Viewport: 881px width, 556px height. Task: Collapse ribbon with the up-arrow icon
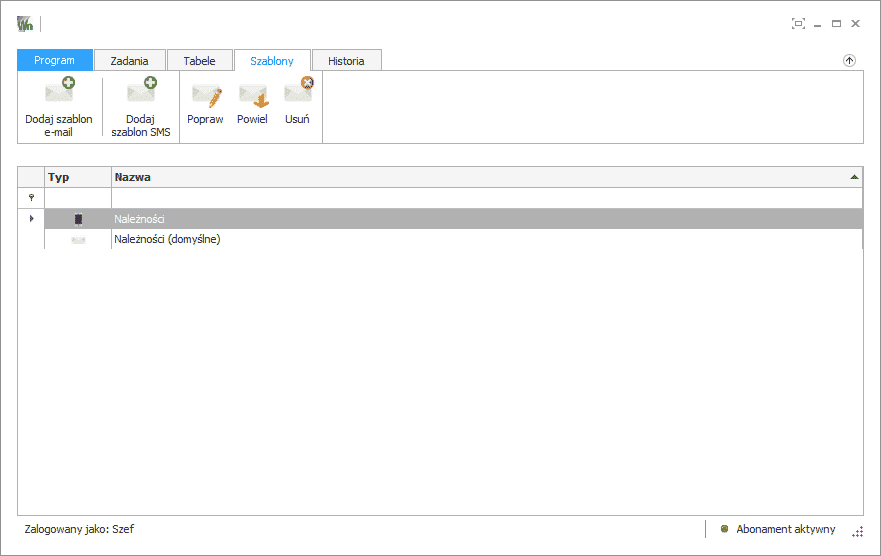(849, 61)
